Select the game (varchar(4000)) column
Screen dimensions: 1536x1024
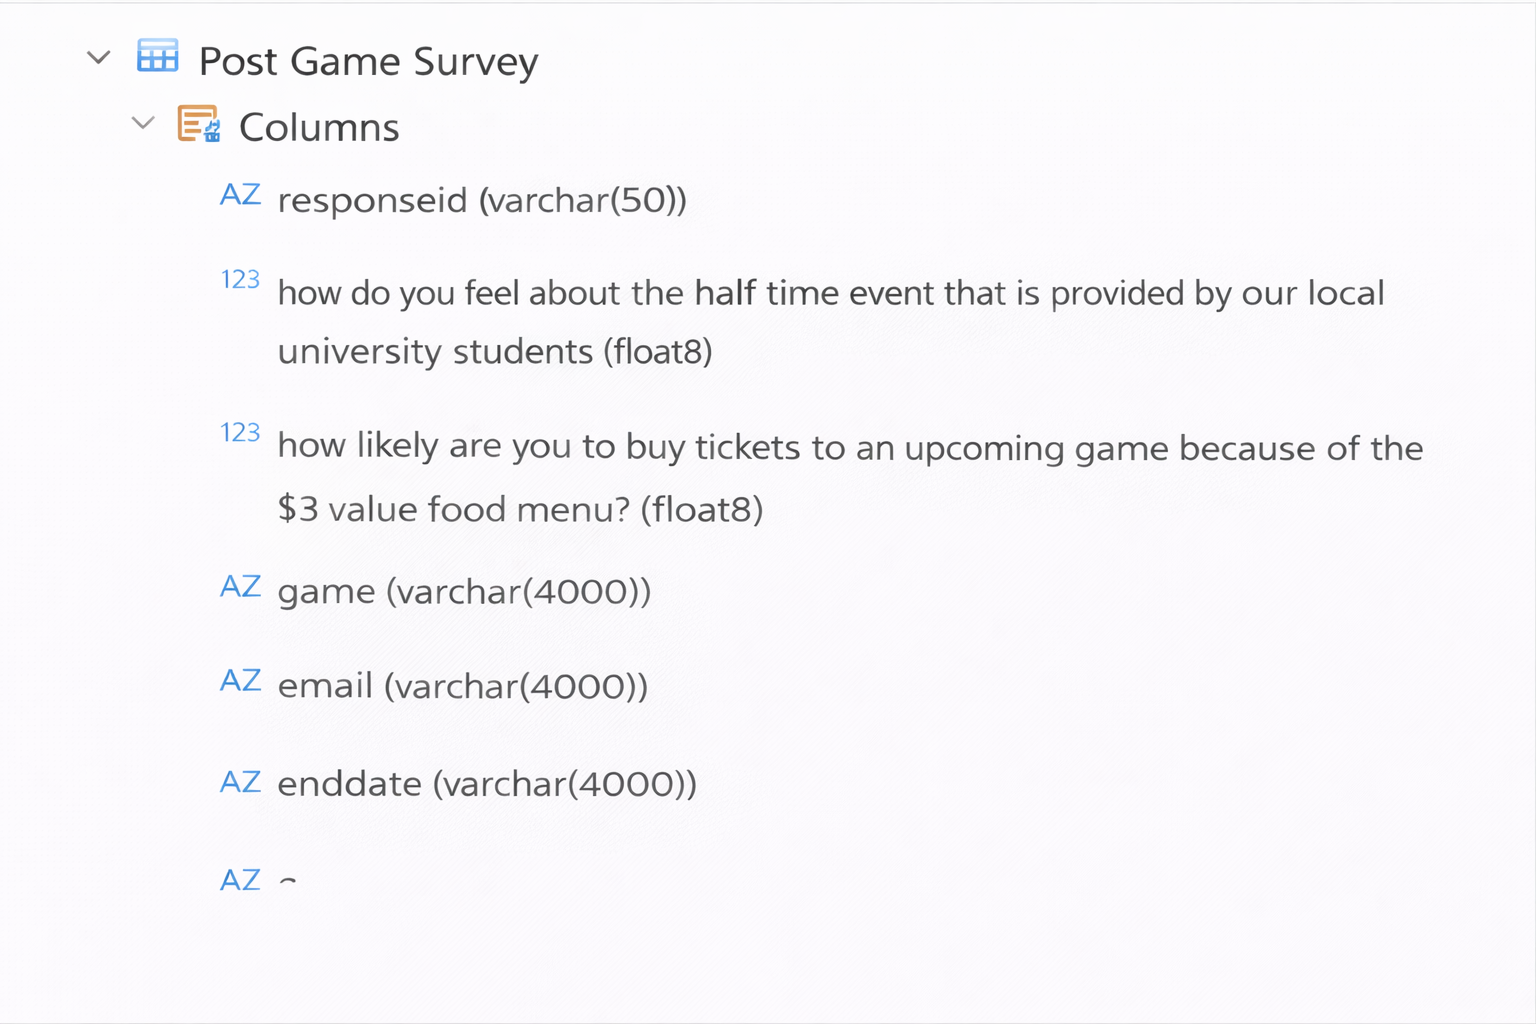464,592
